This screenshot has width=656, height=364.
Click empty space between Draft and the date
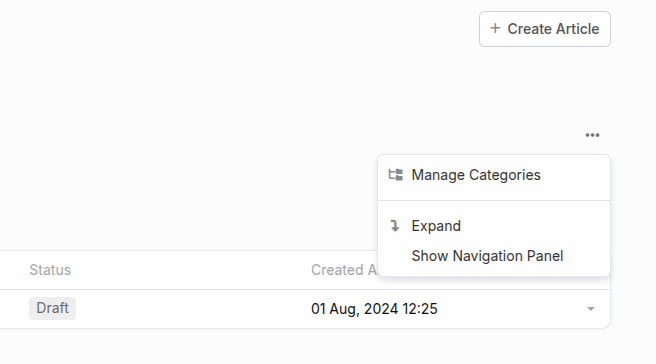pos(192,309)
